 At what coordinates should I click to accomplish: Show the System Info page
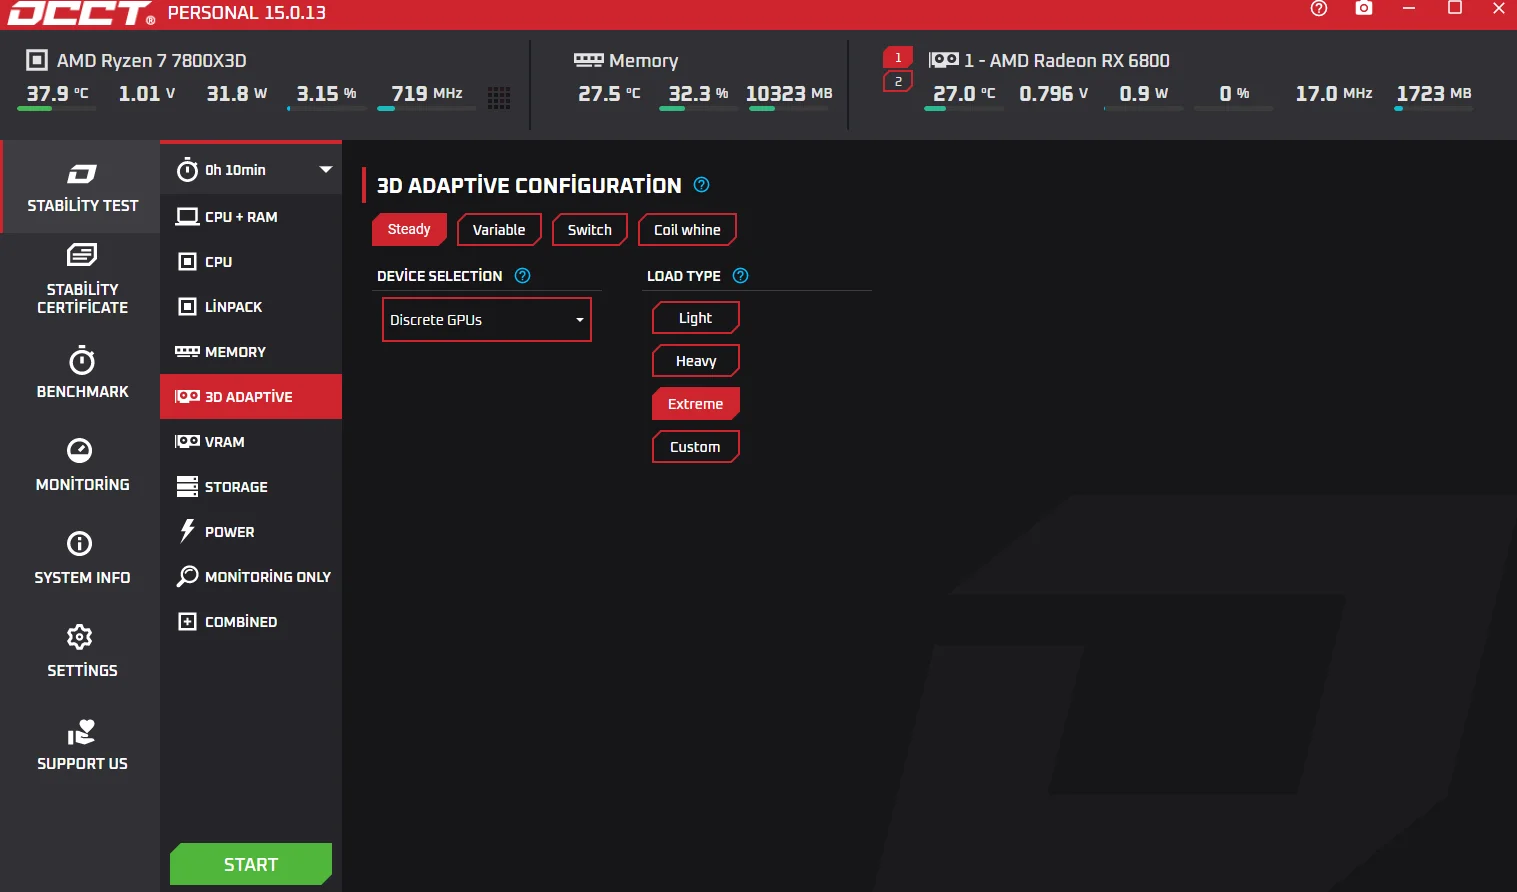(81, 559)
